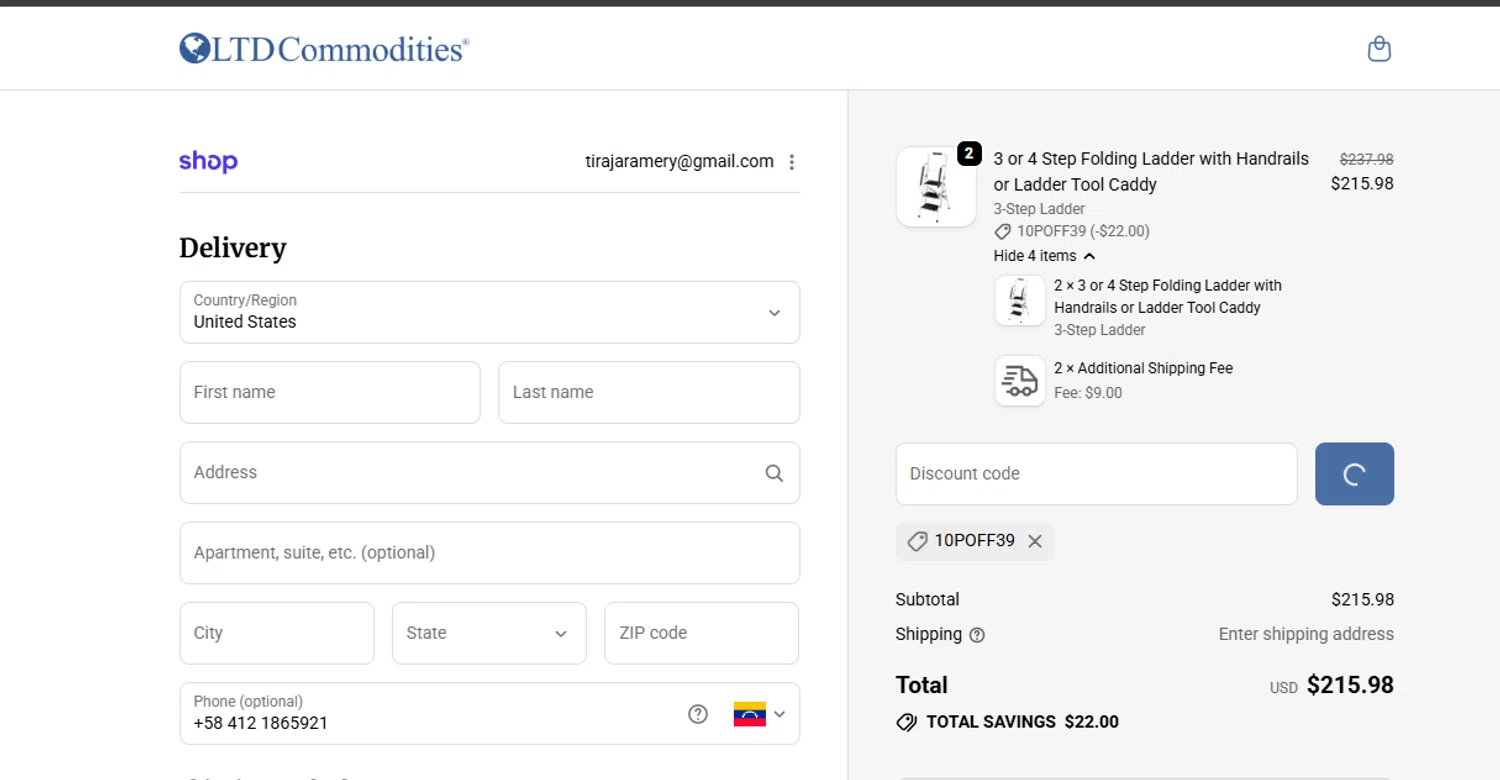The image size is (1500, 780).
Task: Click the First name field
Action: tap(330, 392)
